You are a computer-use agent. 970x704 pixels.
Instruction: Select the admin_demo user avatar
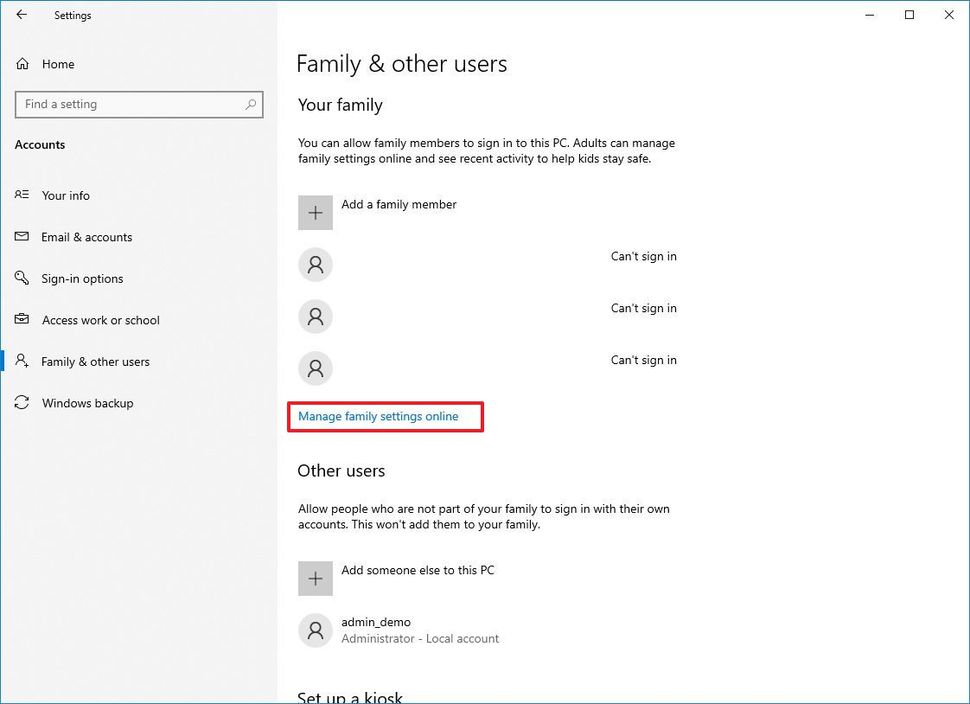point(315,631)
